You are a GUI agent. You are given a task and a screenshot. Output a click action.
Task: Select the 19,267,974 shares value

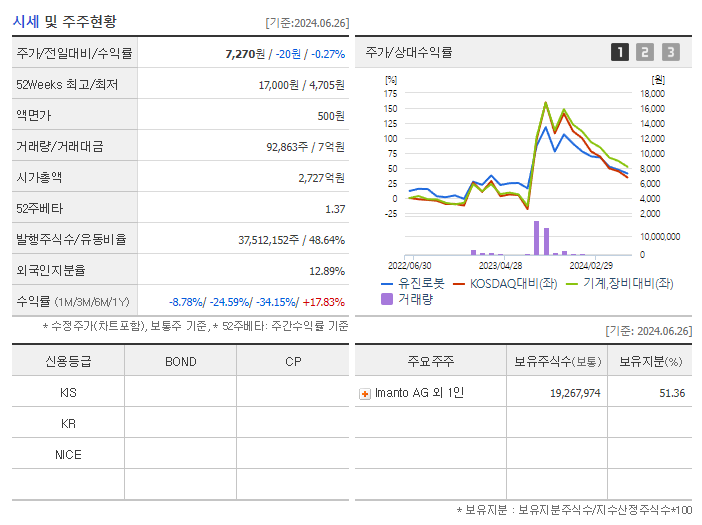tap(575, 393)
